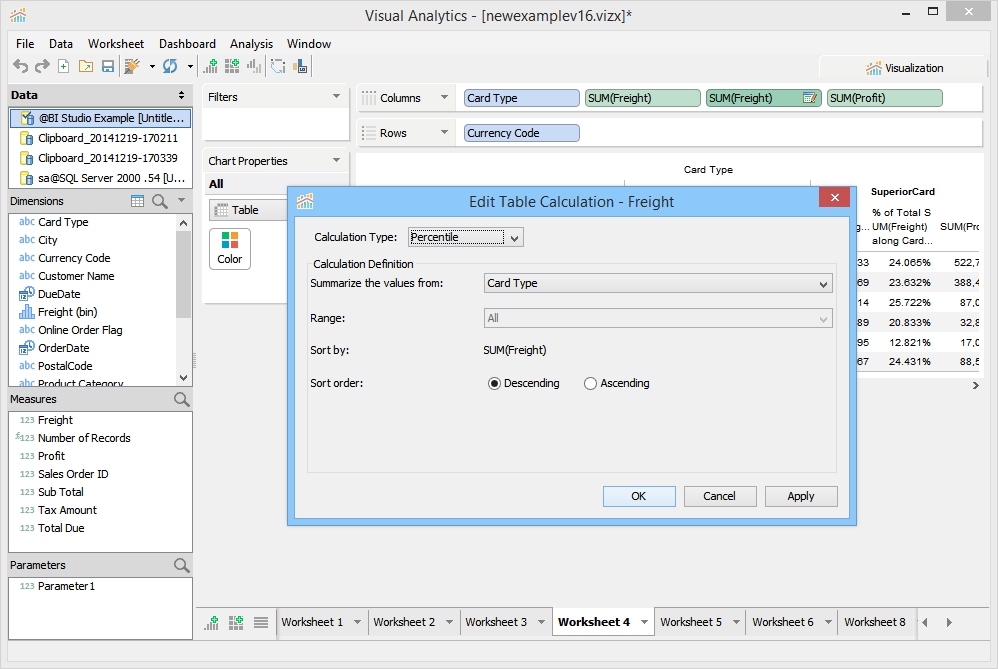Open dropdown arrow next to plug icon
The image size is (998, 669).
point(152,66)
